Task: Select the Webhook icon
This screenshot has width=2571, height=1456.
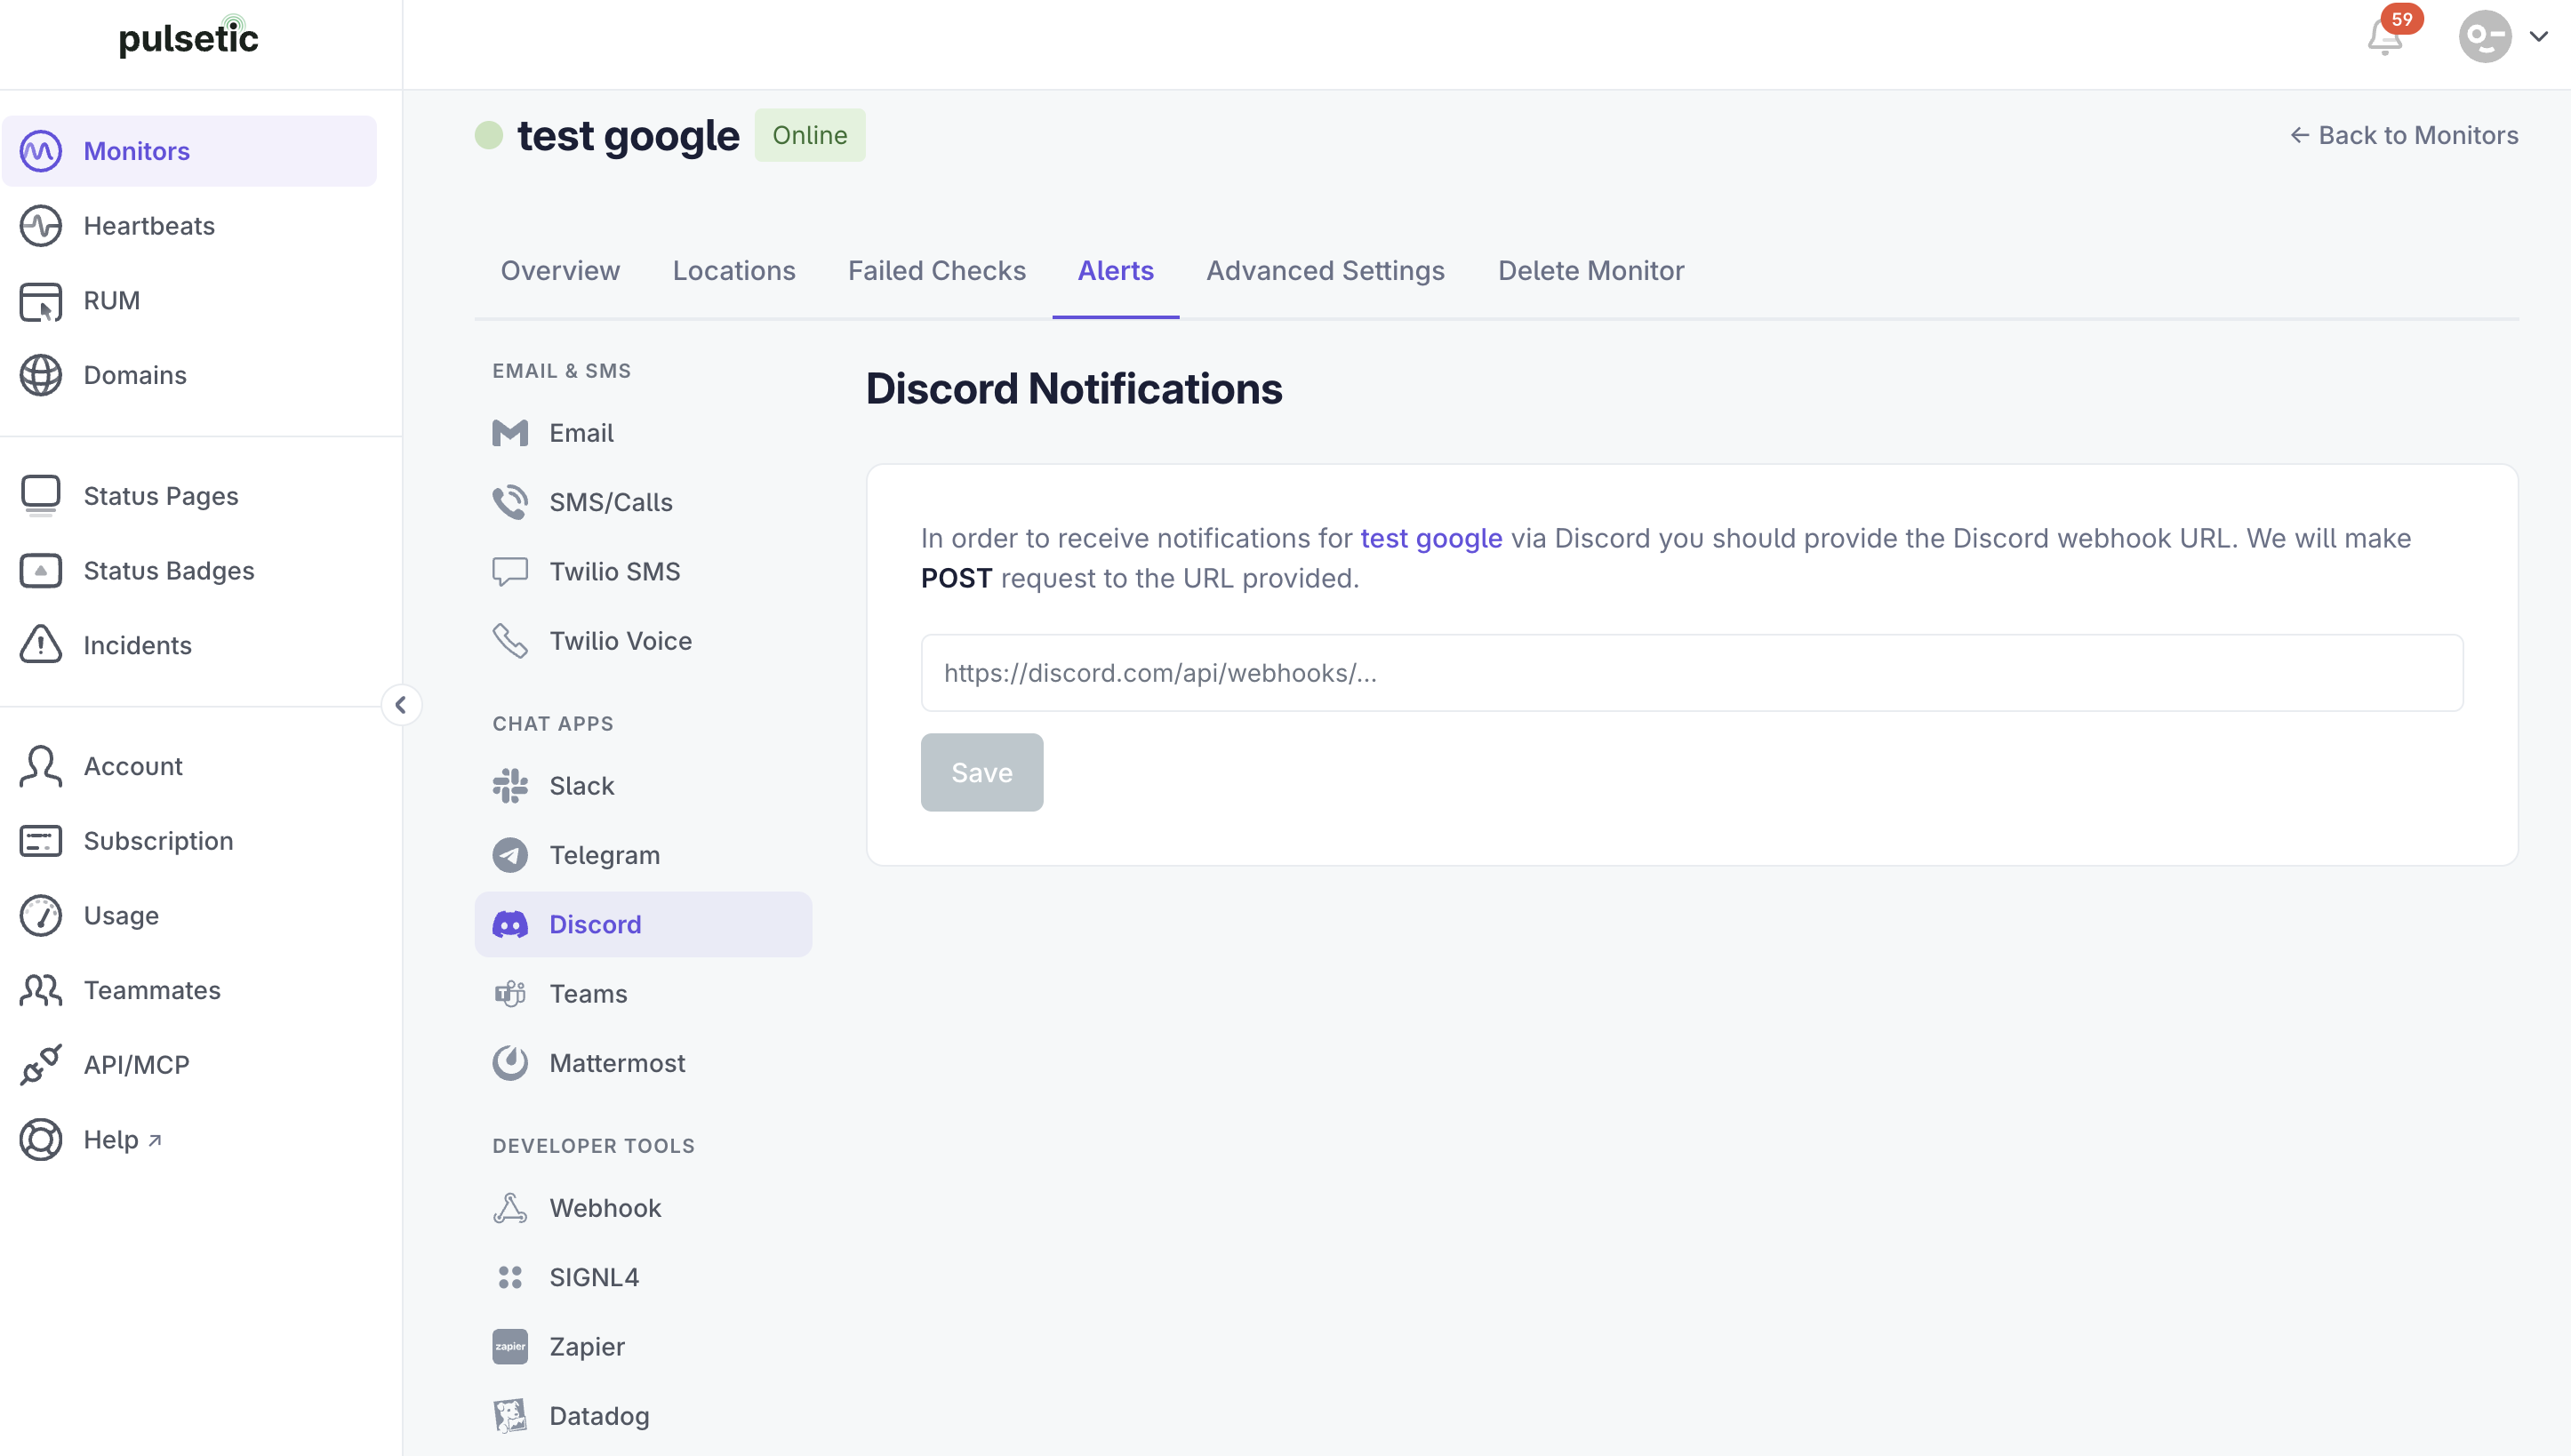Action: (510, 1208)
